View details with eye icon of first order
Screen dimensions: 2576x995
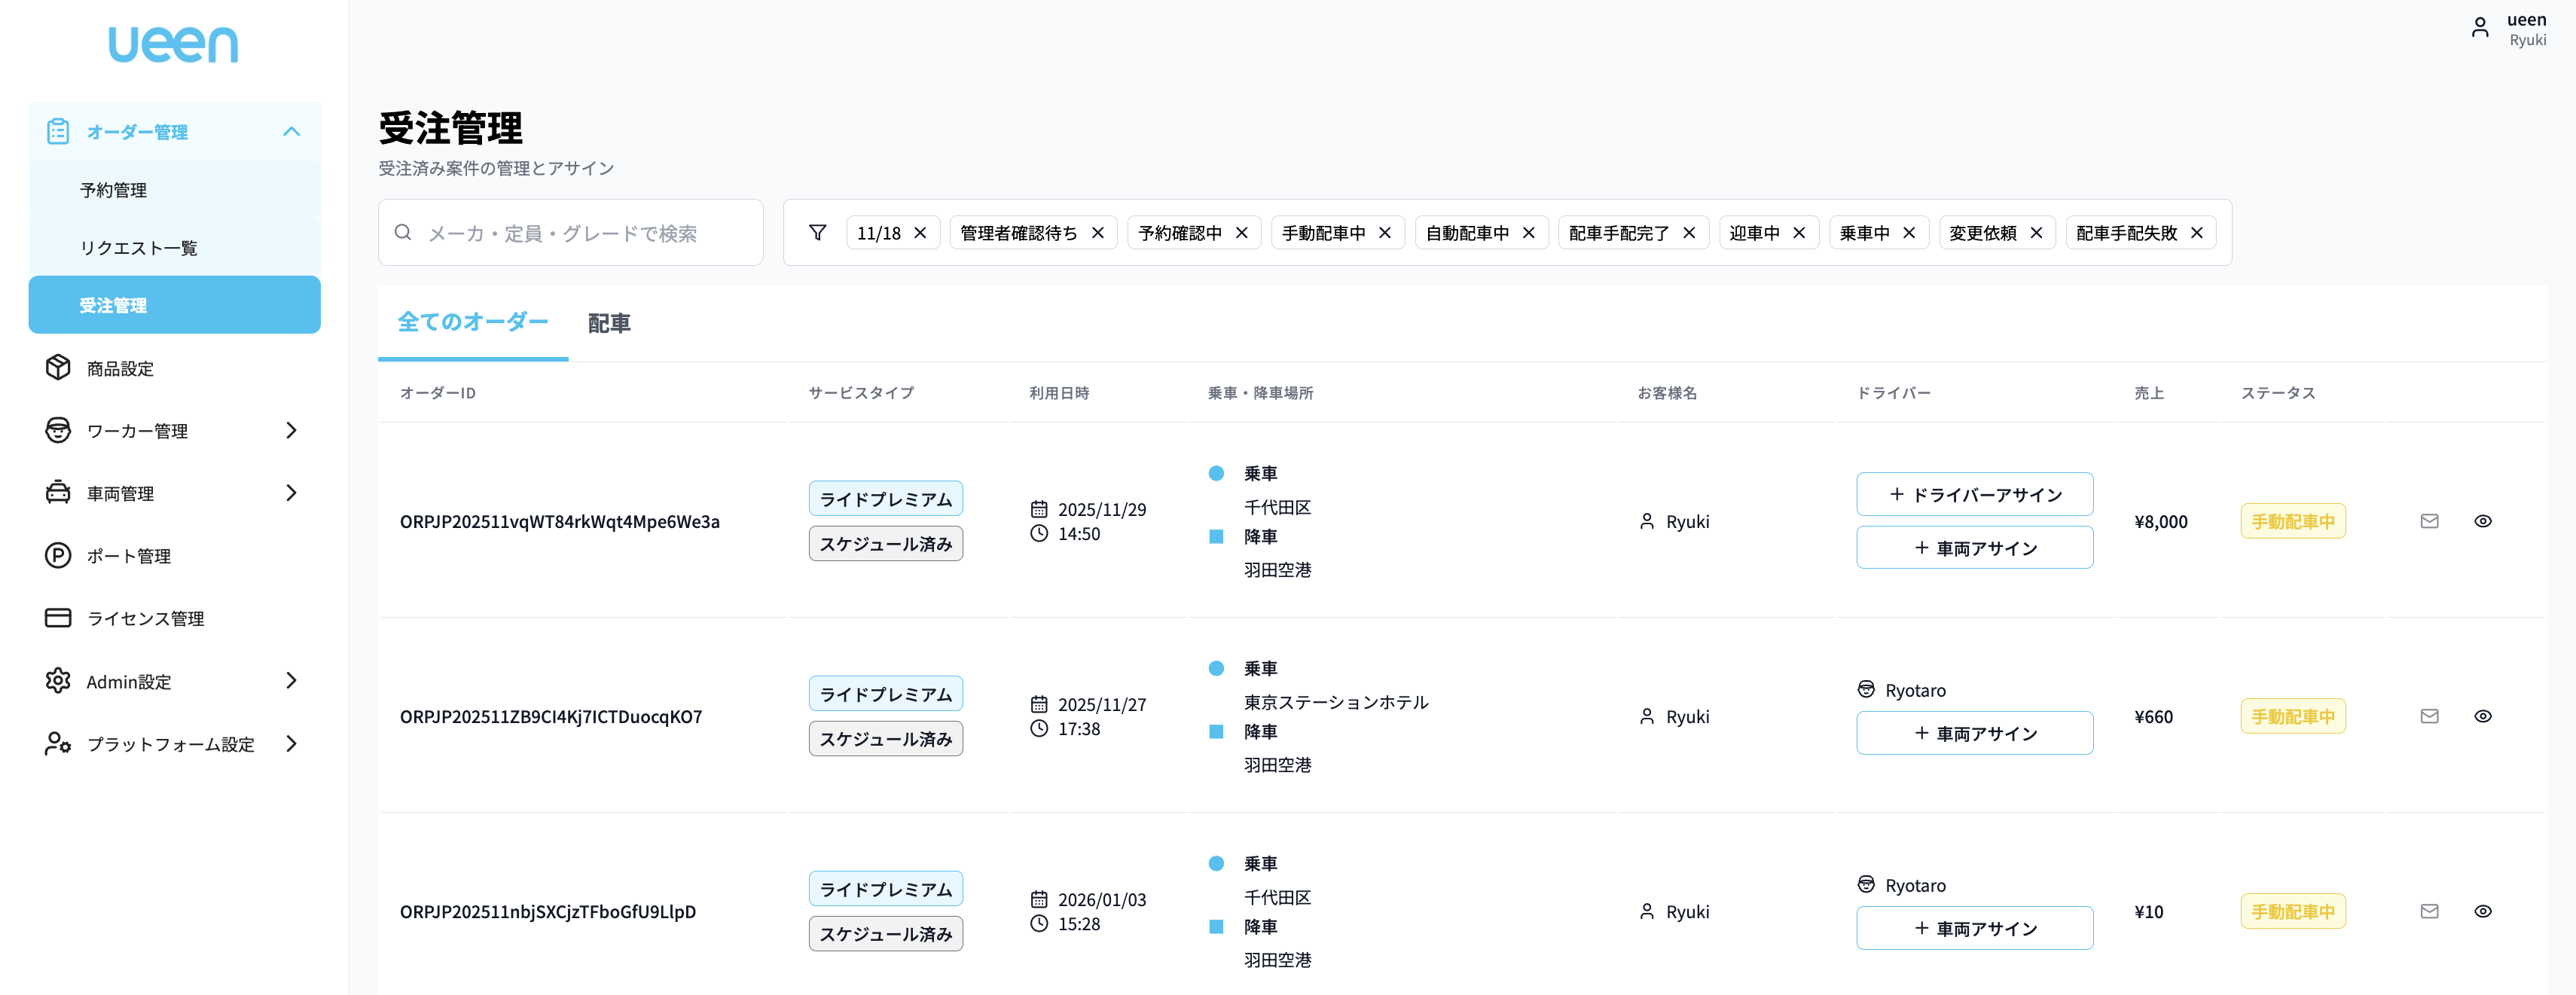coord(2482,521)
